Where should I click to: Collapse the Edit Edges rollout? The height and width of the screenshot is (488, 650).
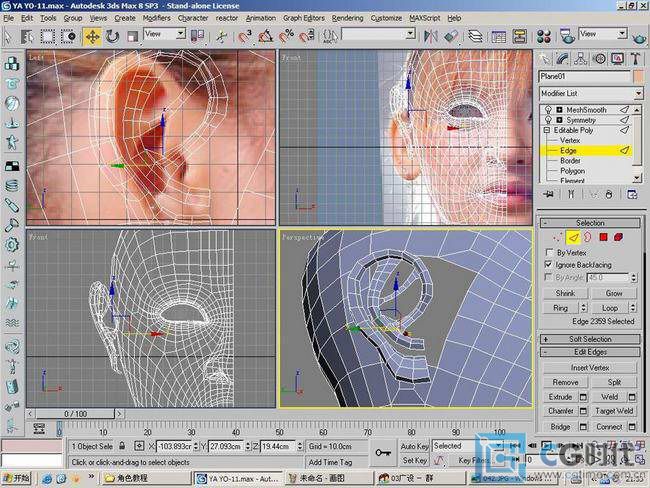(590, 352)
